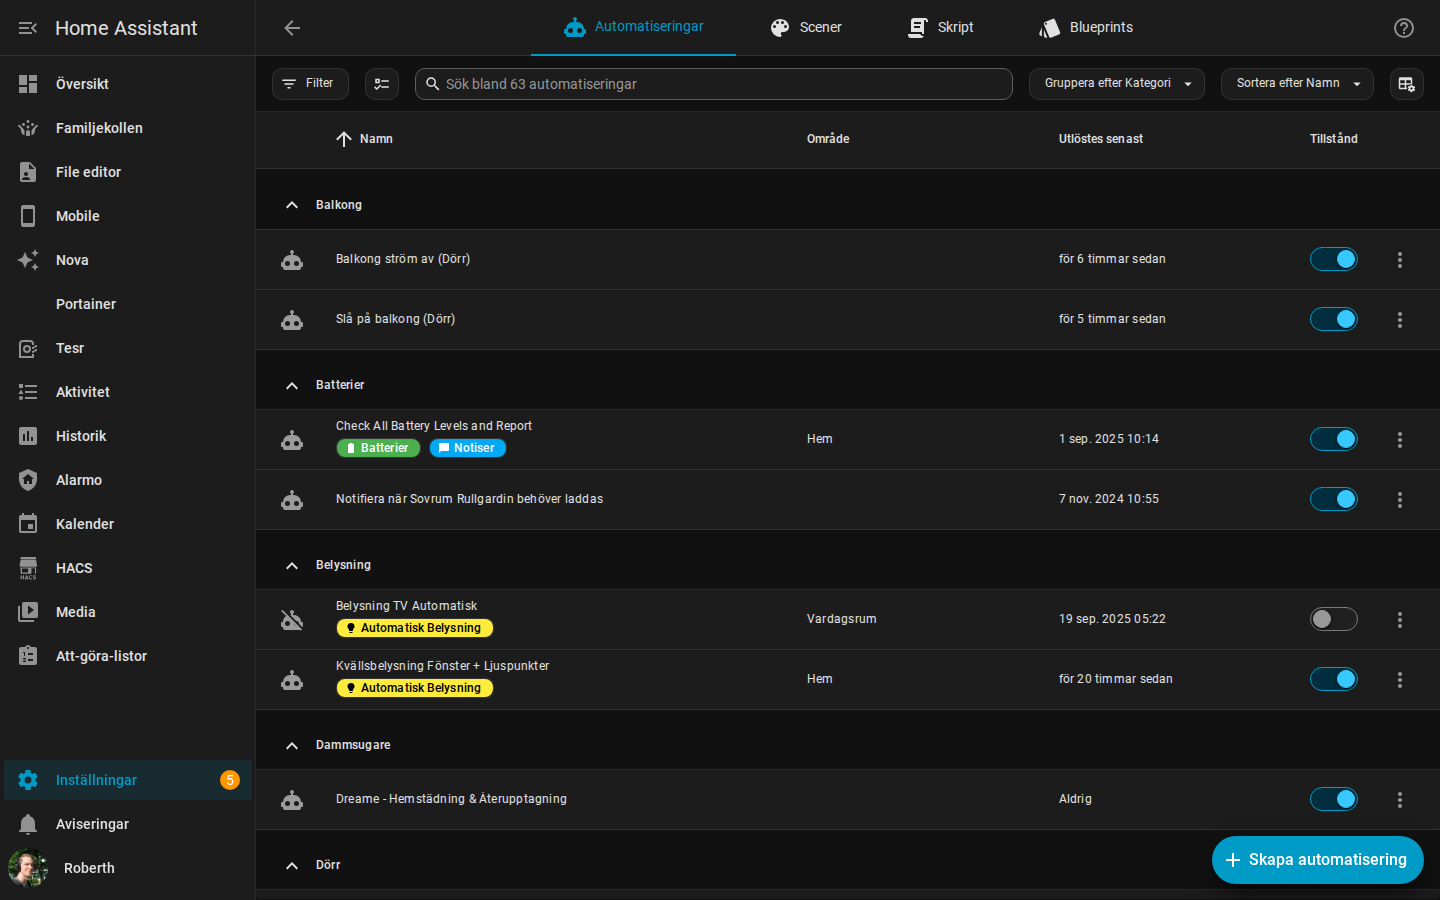The height and width of the screenshot is (900, 1440).
Task: Open Gruppera efter Kategori dropdown
Action: [x=1117, y=84]
